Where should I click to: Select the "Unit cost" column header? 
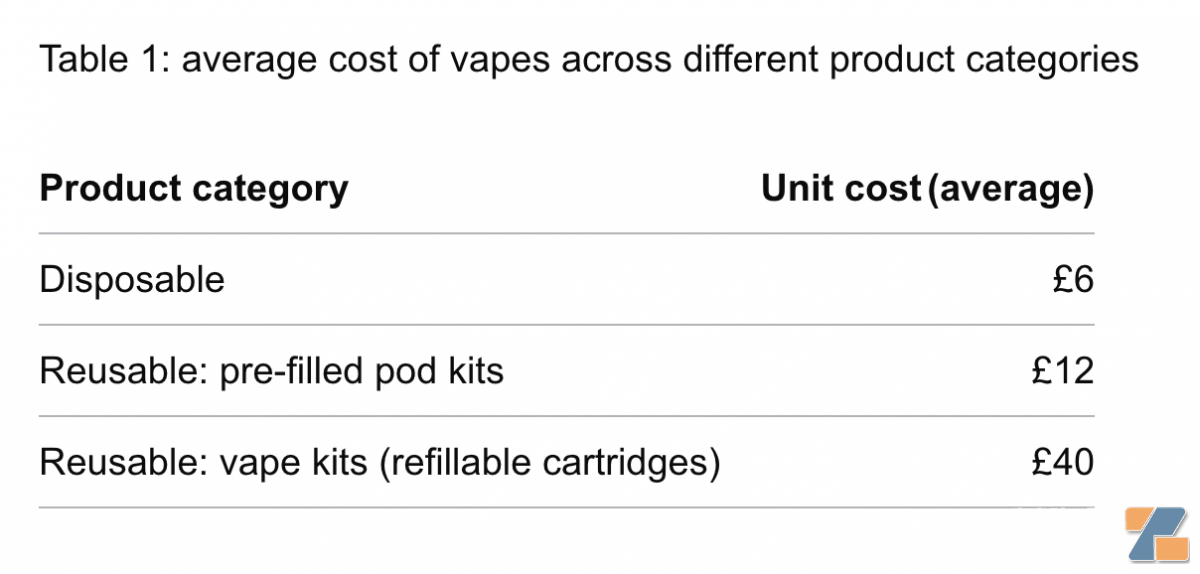840,188
